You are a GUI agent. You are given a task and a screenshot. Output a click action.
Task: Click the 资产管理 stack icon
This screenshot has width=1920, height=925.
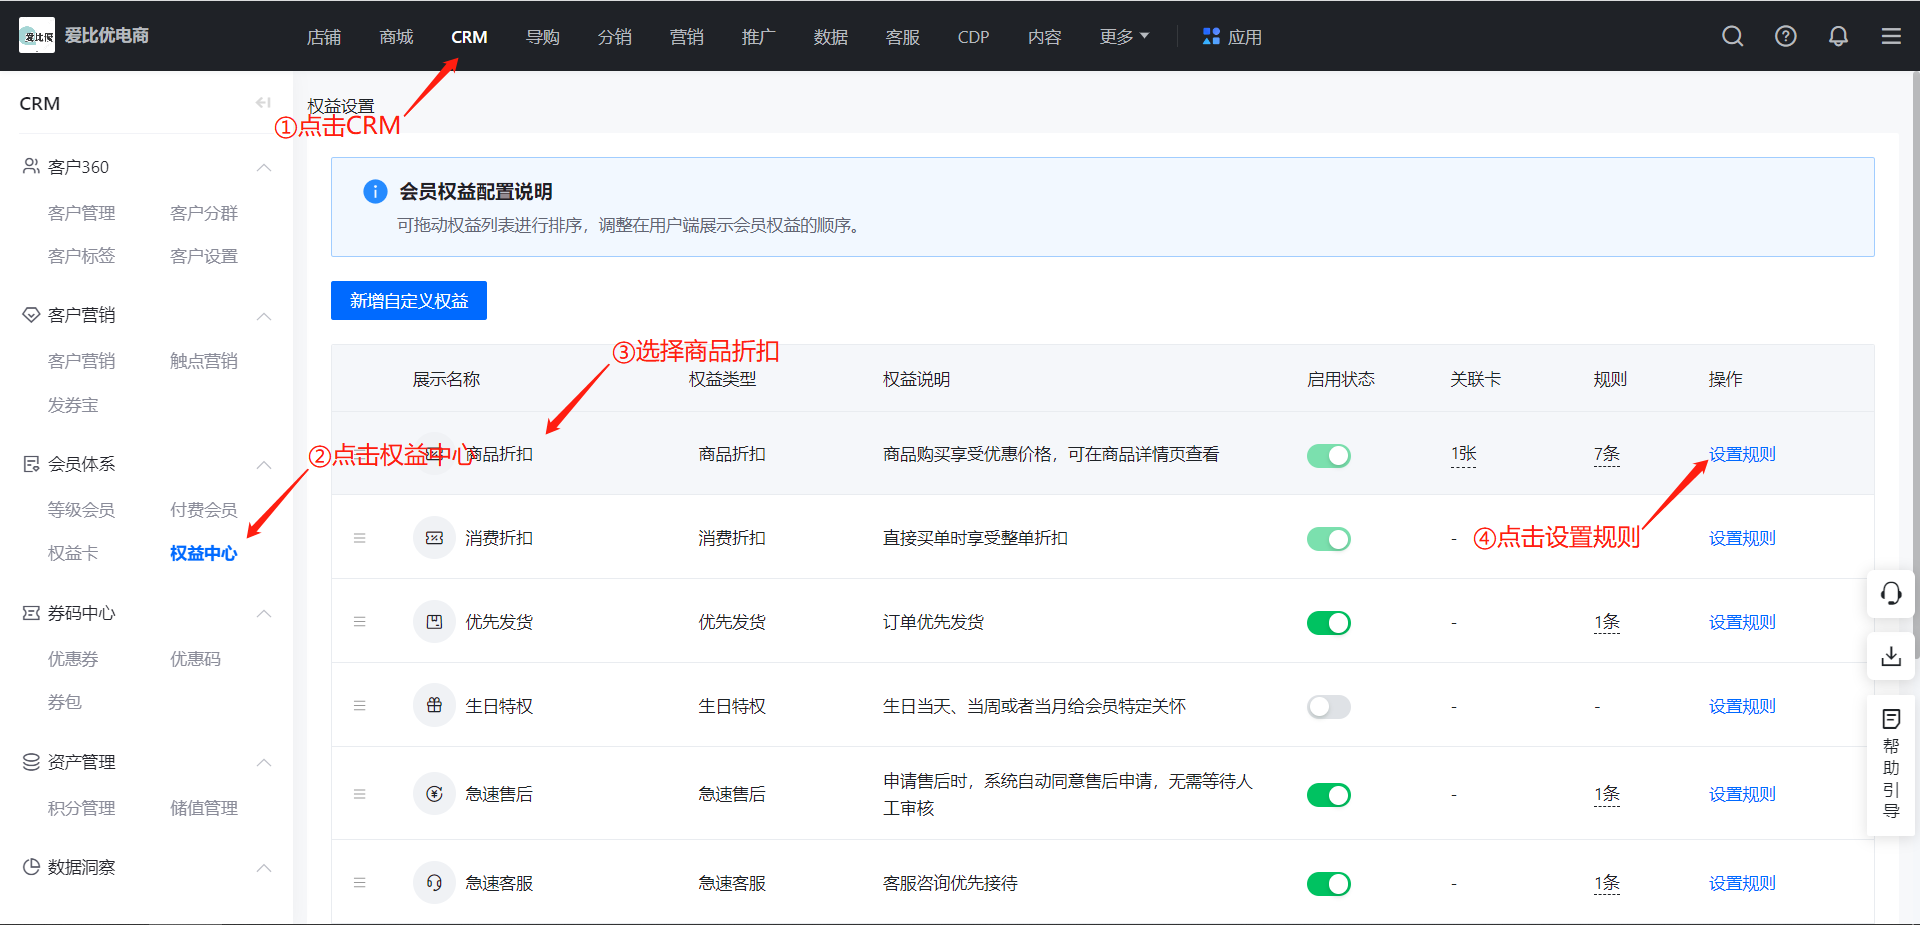pos(31,762)
